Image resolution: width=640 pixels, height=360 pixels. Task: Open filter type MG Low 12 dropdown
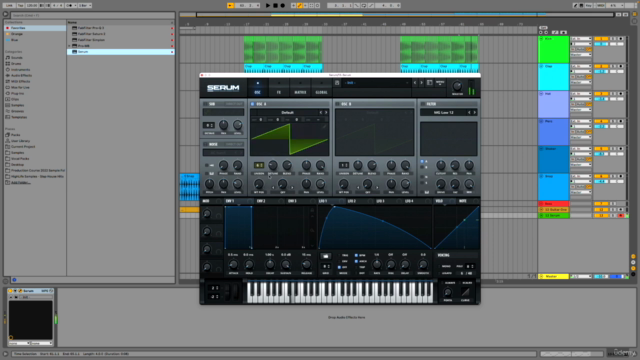444,112
